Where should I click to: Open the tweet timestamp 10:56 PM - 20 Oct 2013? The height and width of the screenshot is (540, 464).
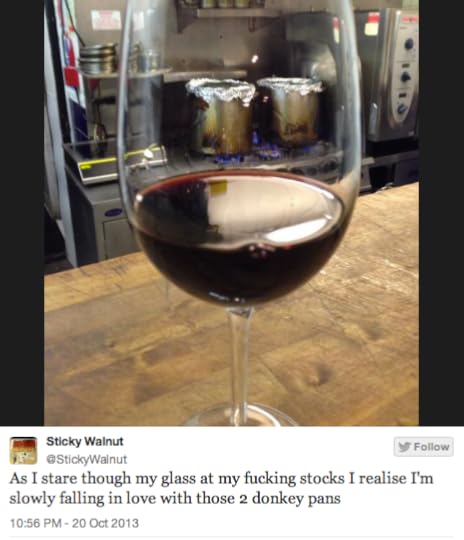pos(74,523)
